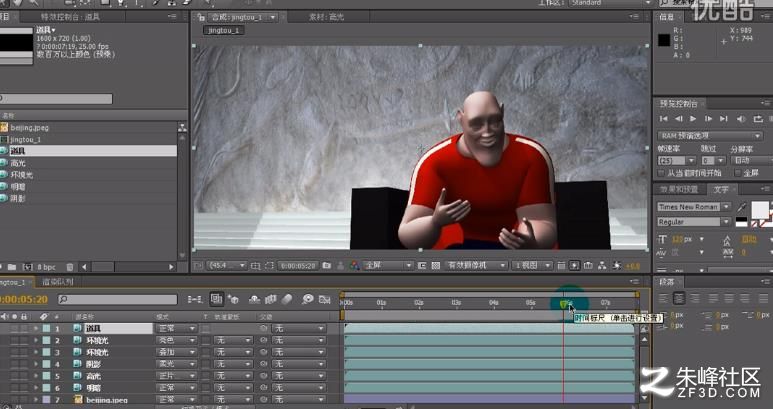
Task: Open track matte dropdown for layer 2
Action: tap(233, 341)
